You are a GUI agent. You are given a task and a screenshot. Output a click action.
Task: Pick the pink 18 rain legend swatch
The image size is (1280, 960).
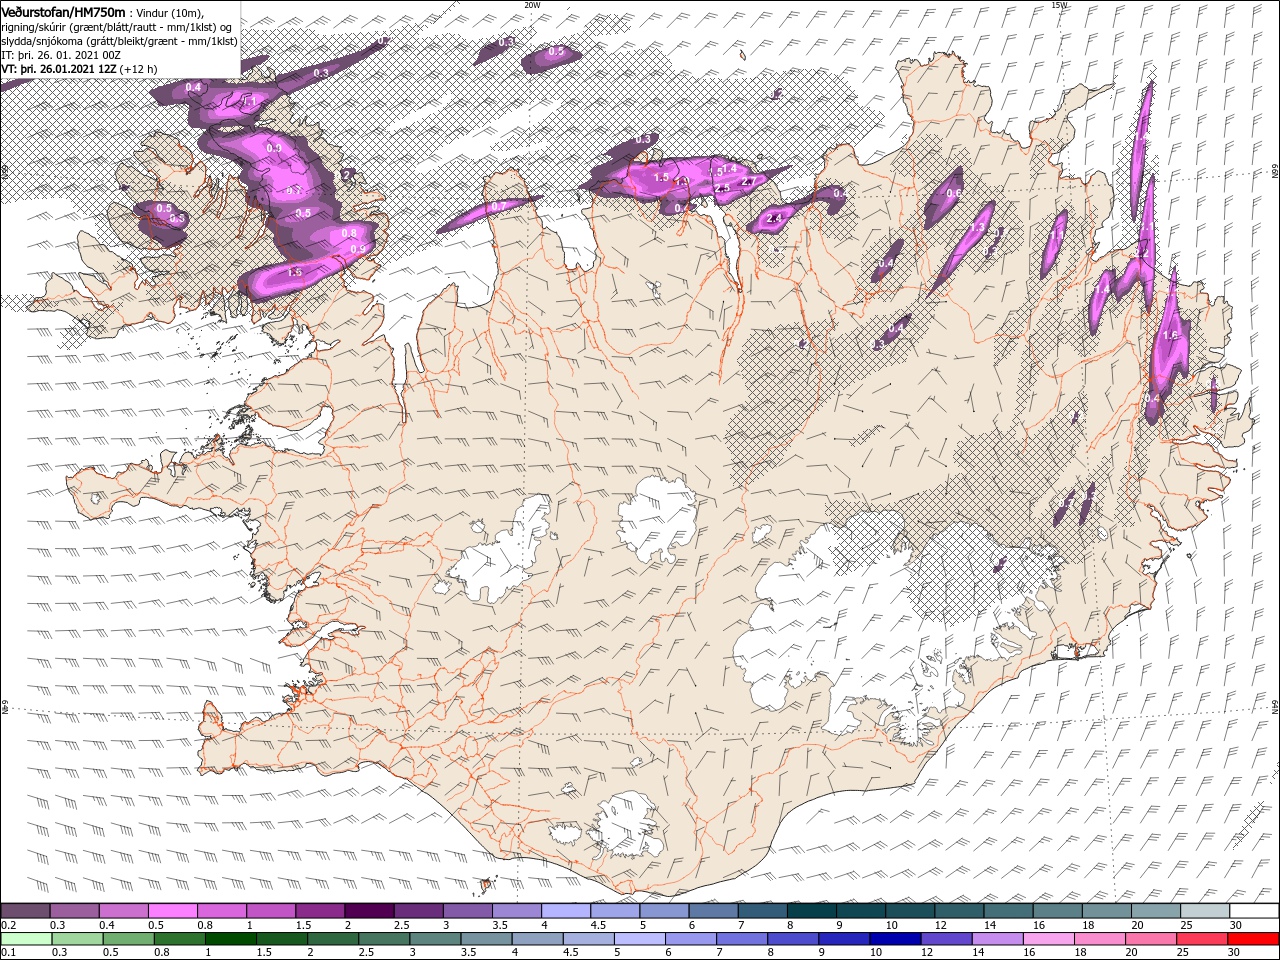[1101, 939]
